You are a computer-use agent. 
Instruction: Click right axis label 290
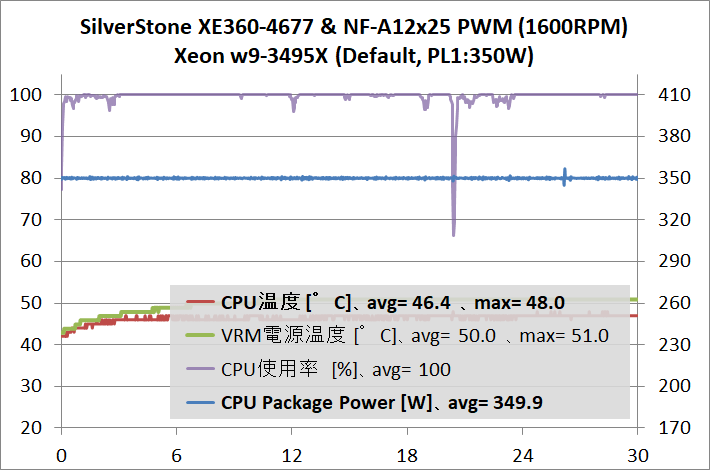point(674,261)
